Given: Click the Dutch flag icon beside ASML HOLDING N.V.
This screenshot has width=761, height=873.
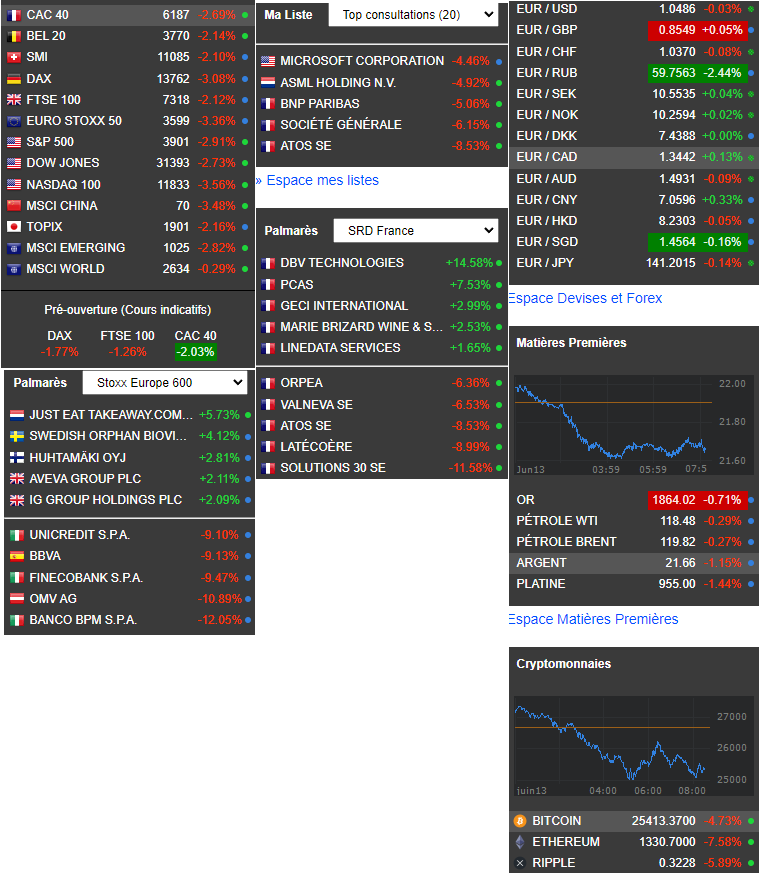Looking at the screenshot, I should click(268, 83).
